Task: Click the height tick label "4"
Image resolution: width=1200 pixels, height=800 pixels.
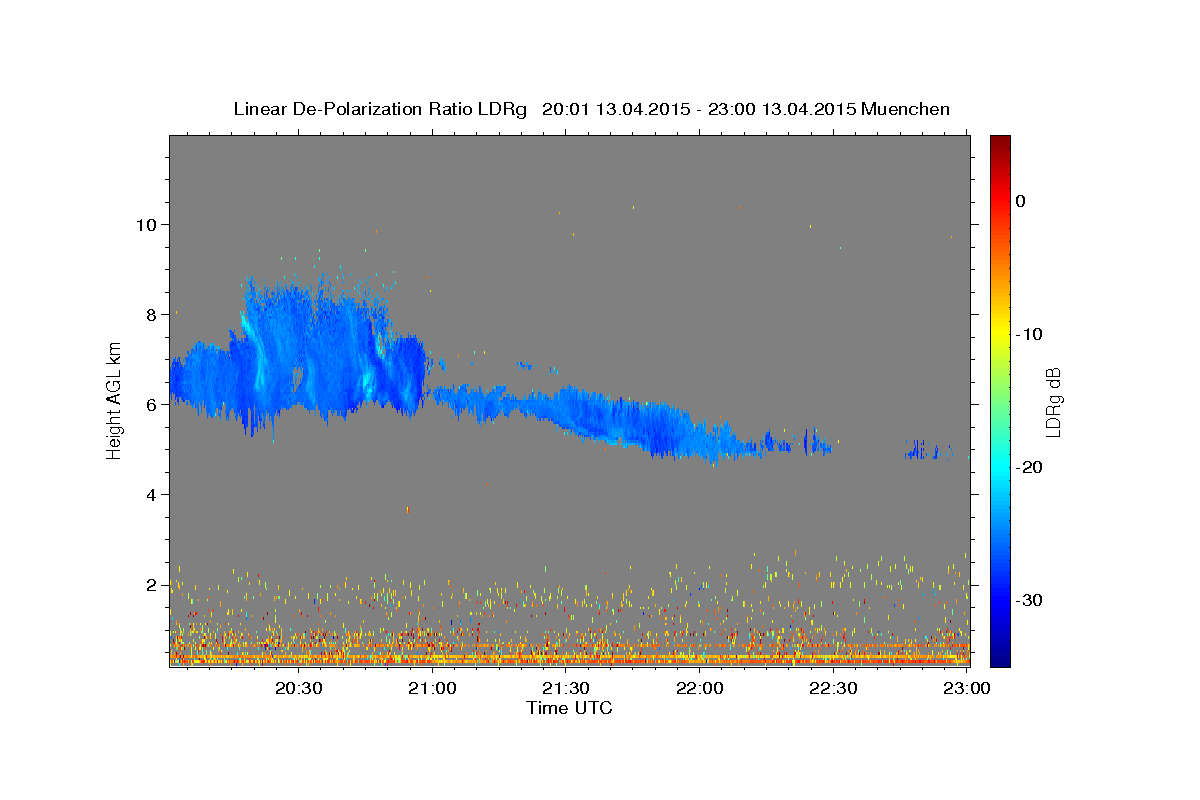Action: click(x=152, y=494)
